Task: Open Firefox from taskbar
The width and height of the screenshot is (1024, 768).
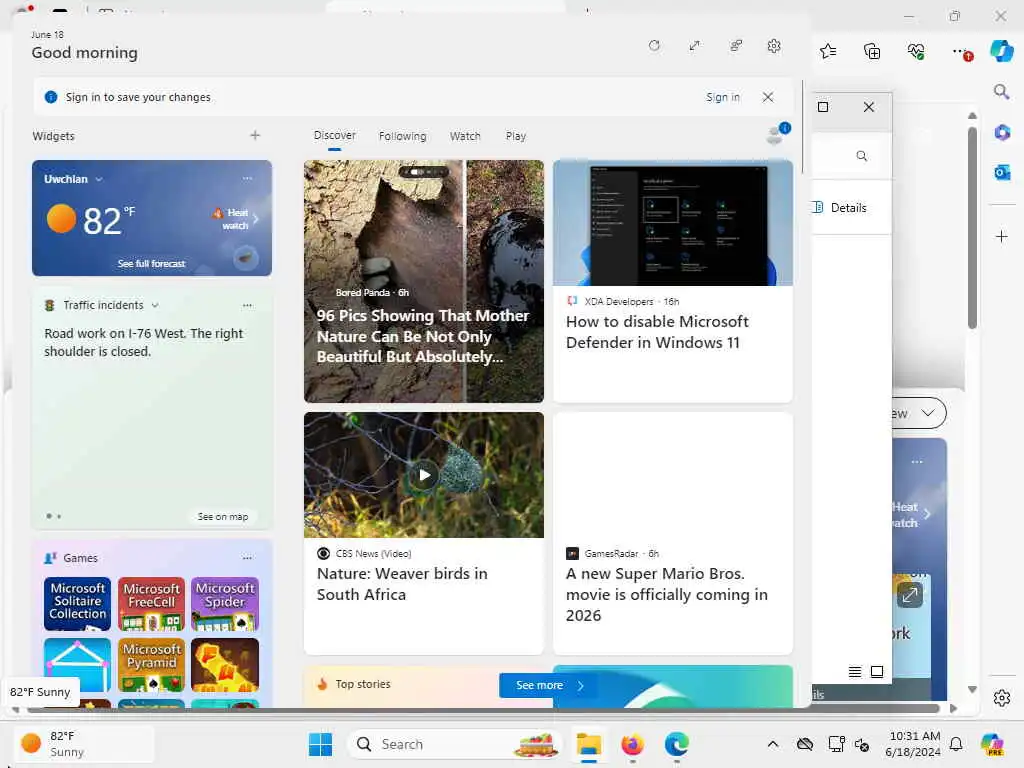Action: [632, 744]
